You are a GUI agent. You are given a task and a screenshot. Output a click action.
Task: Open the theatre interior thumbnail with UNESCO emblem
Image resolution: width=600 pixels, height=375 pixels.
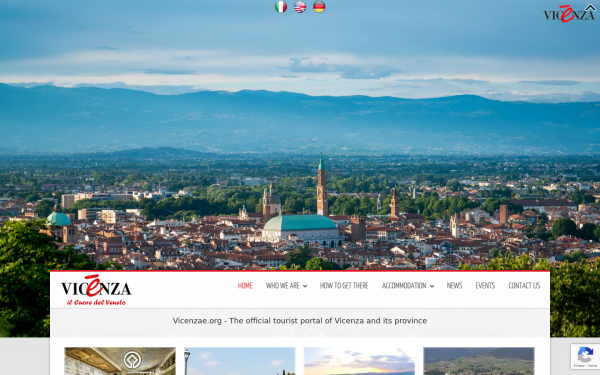click(120, 361)
